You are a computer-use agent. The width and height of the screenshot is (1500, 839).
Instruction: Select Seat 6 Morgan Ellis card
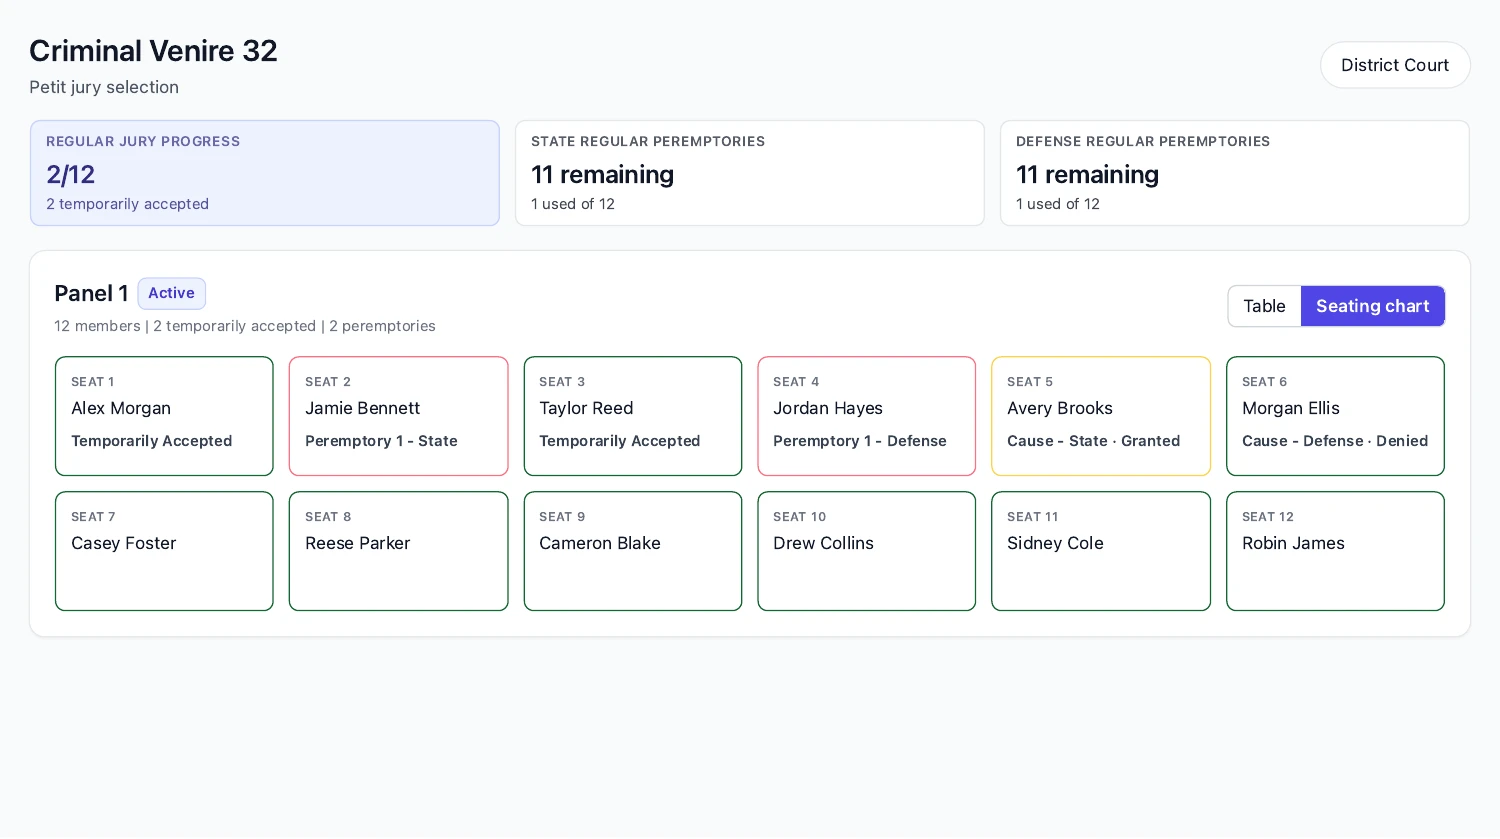click(x=1335, y=416)
